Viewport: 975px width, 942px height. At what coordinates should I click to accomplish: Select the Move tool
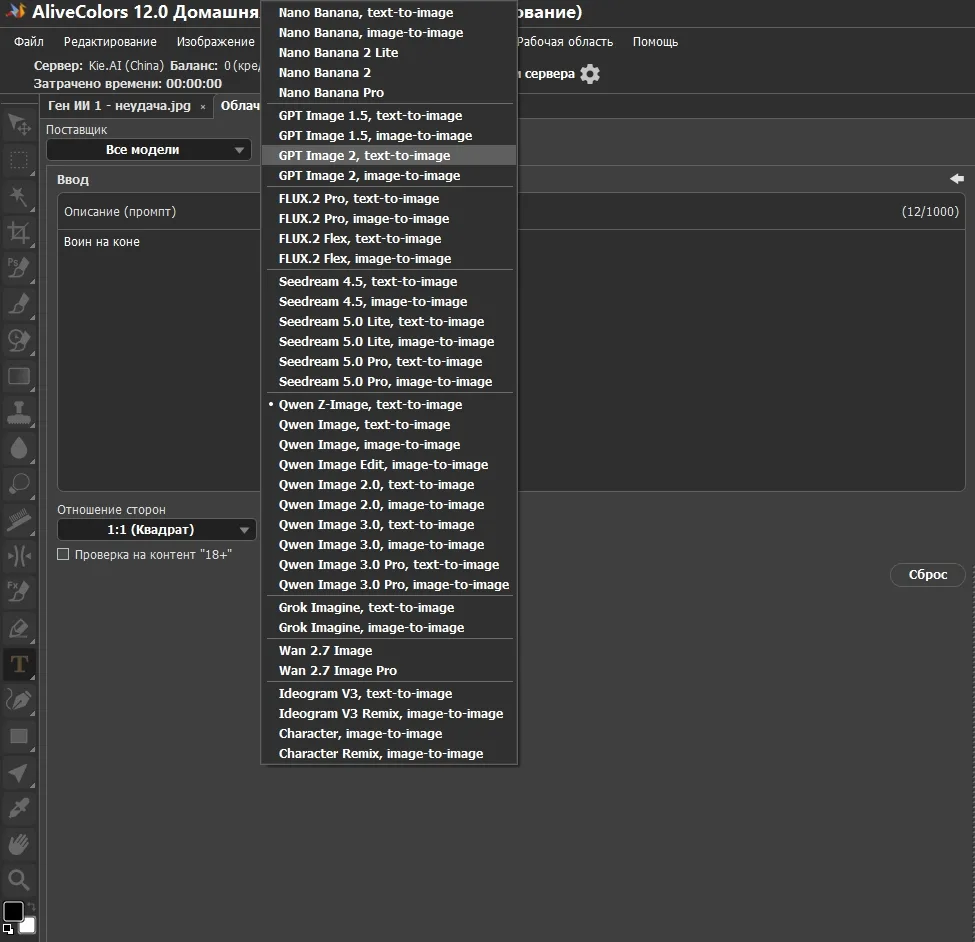tap(19, 125)
